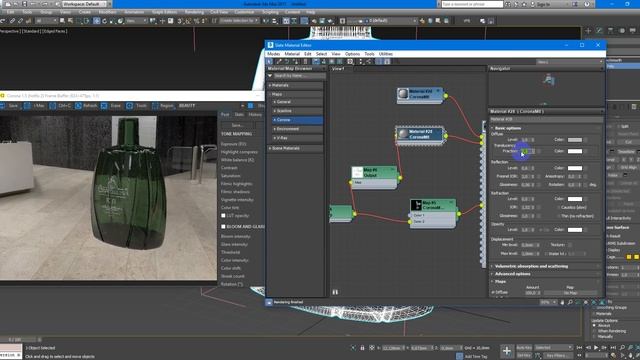Select the arrow Select tool in Slate toolbar
Viewport: 640px width, 360px height.
(269, 62)
